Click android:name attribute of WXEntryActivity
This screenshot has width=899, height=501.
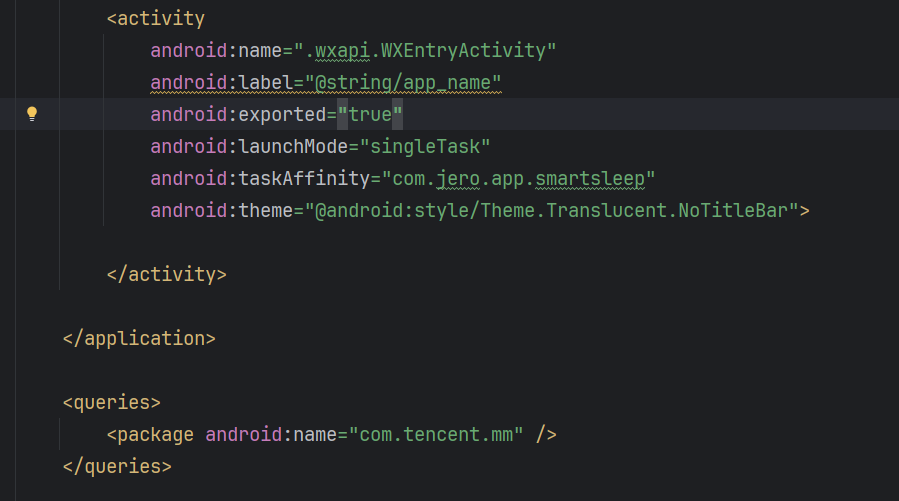[x=216, y=50]
